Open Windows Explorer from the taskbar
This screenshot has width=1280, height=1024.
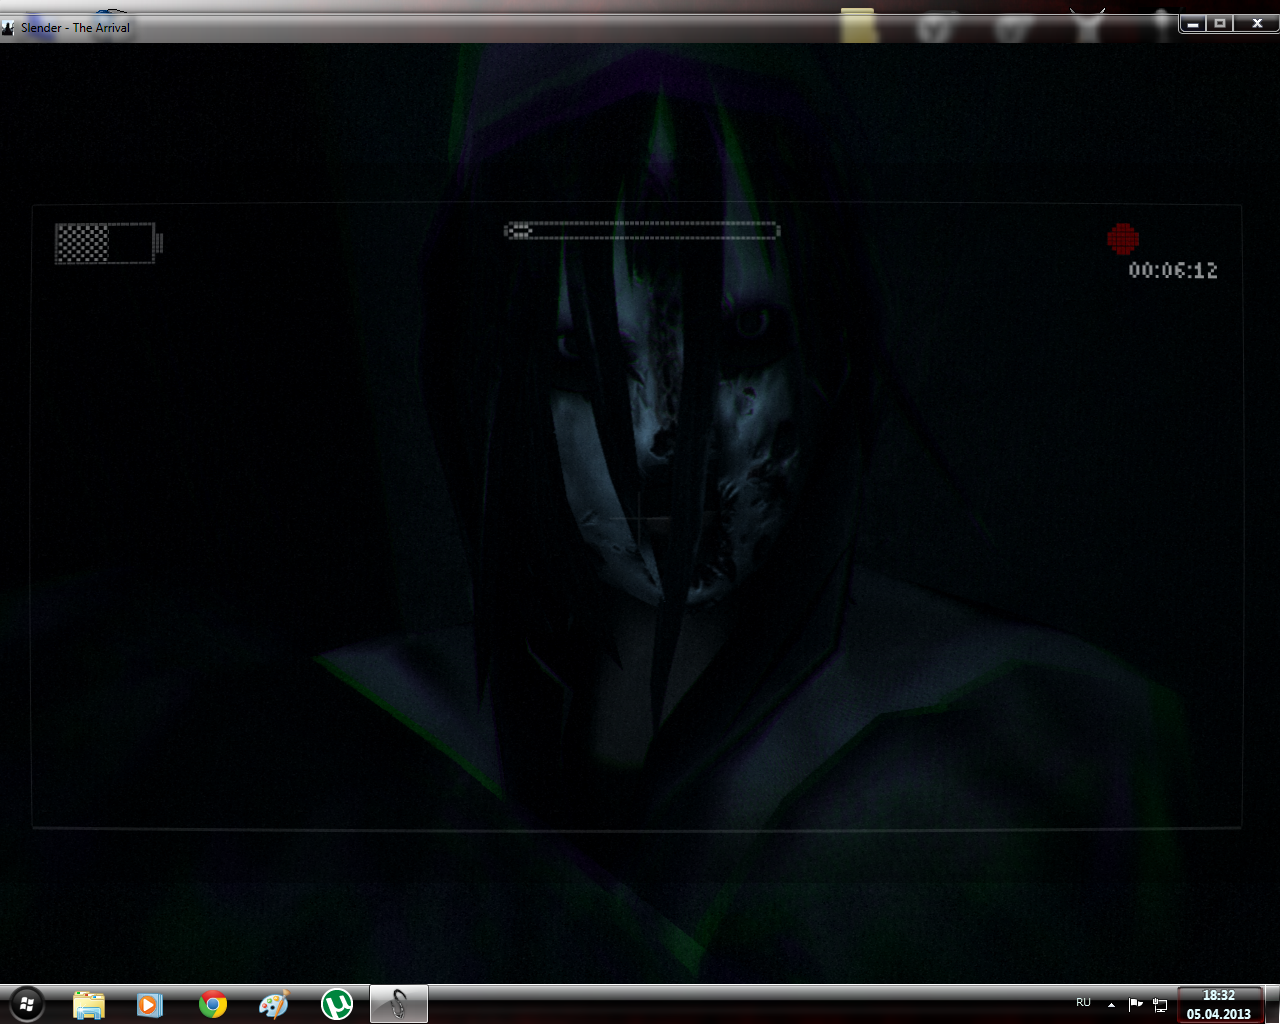[89, 1004]
